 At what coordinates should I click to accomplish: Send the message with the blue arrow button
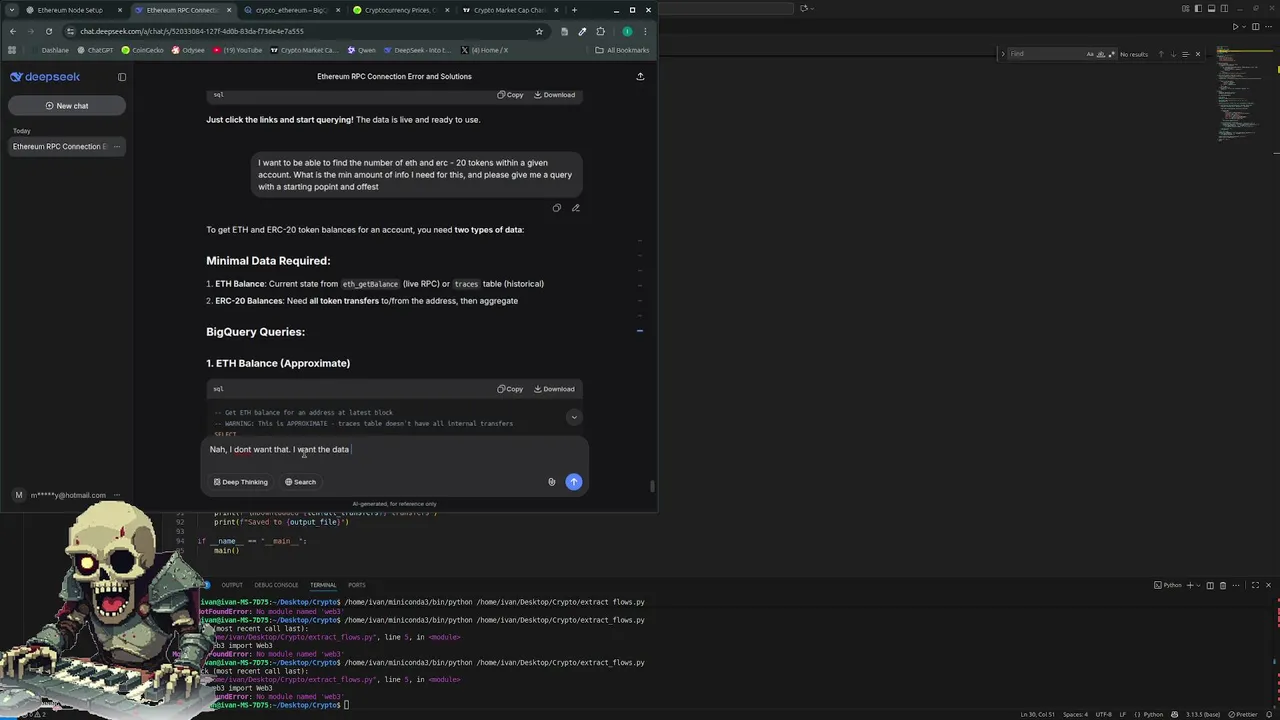pos(573,482)
